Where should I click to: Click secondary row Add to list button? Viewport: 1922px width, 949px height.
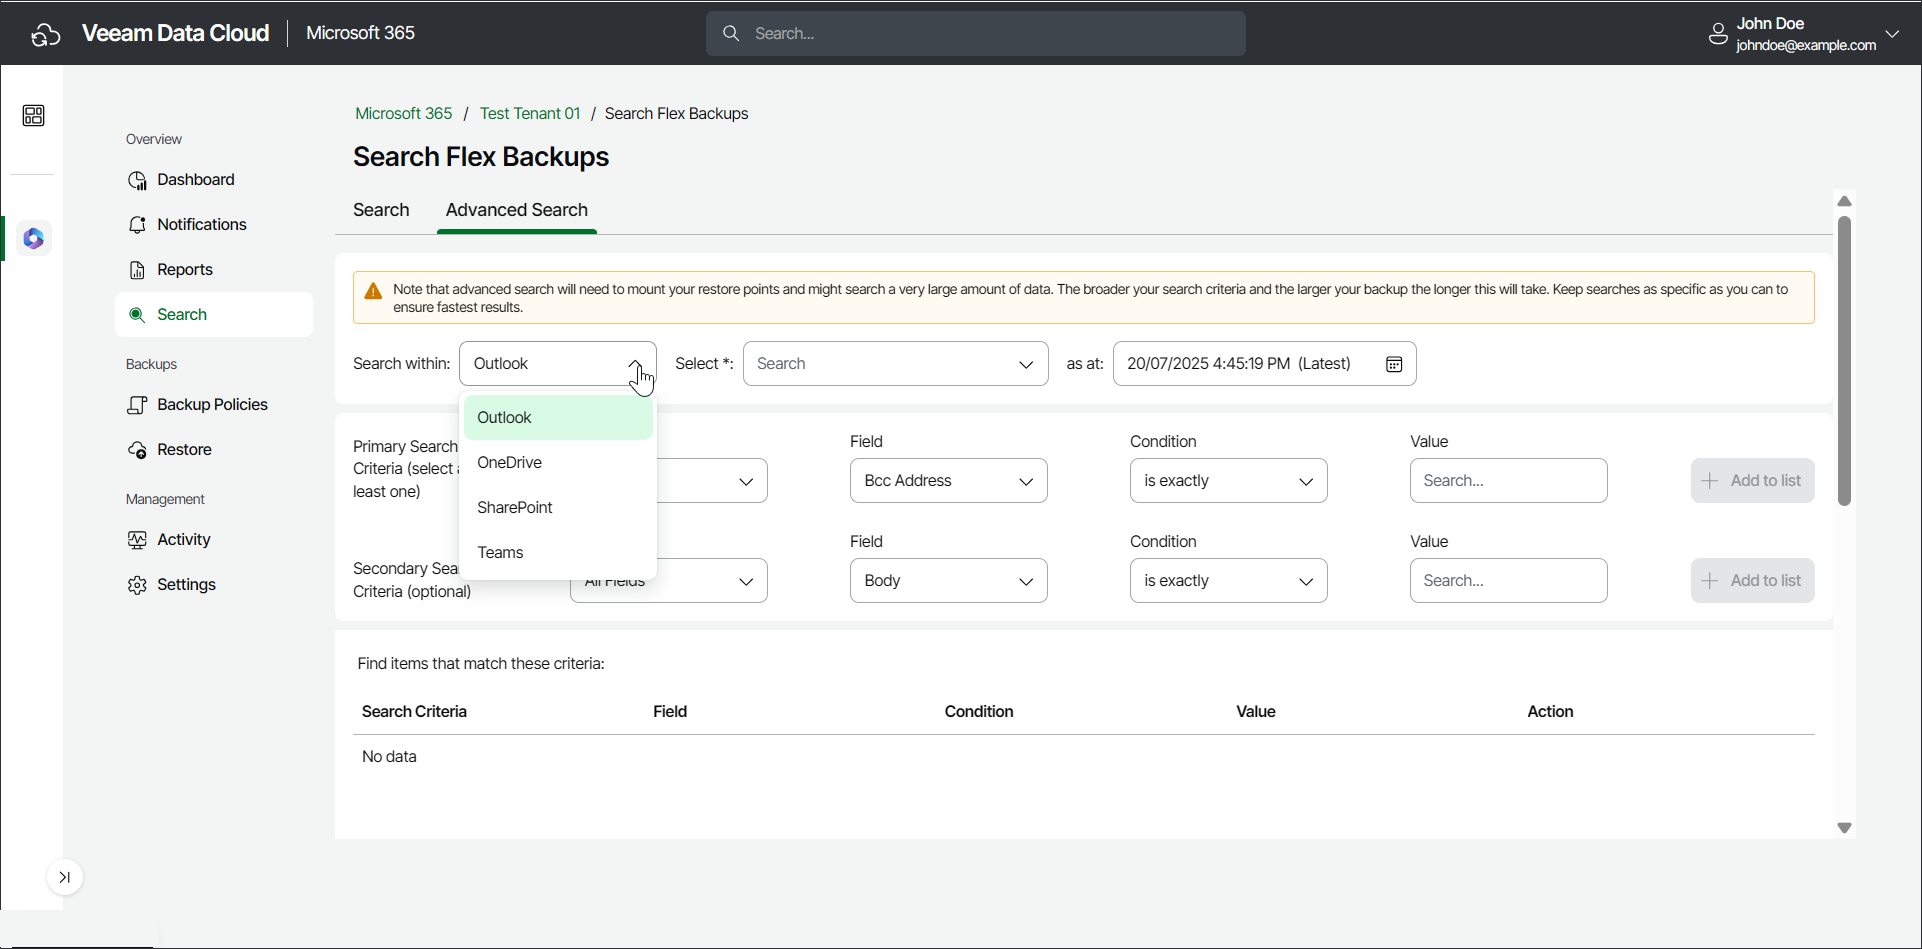point(1752,581)
